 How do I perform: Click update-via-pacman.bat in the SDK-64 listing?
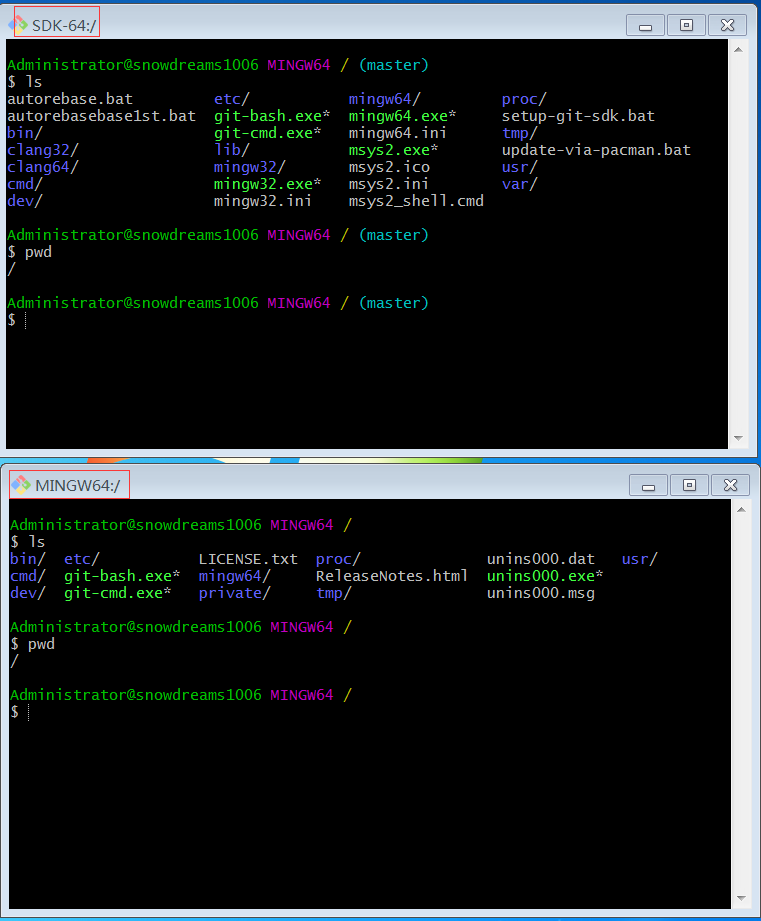point(596,150)
